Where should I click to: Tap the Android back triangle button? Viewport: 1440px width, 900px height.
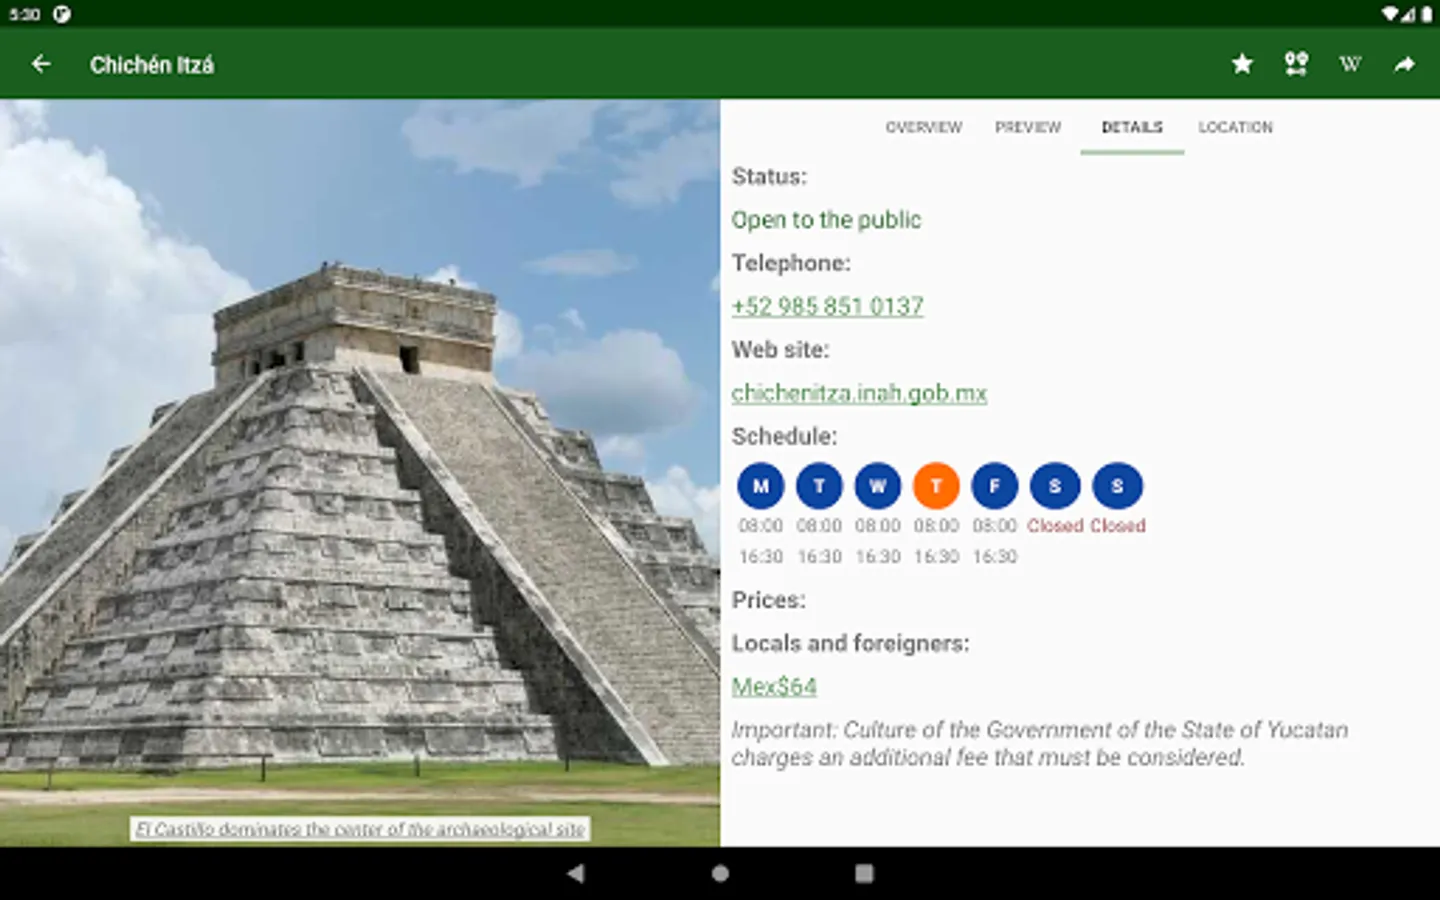[575, 873]
